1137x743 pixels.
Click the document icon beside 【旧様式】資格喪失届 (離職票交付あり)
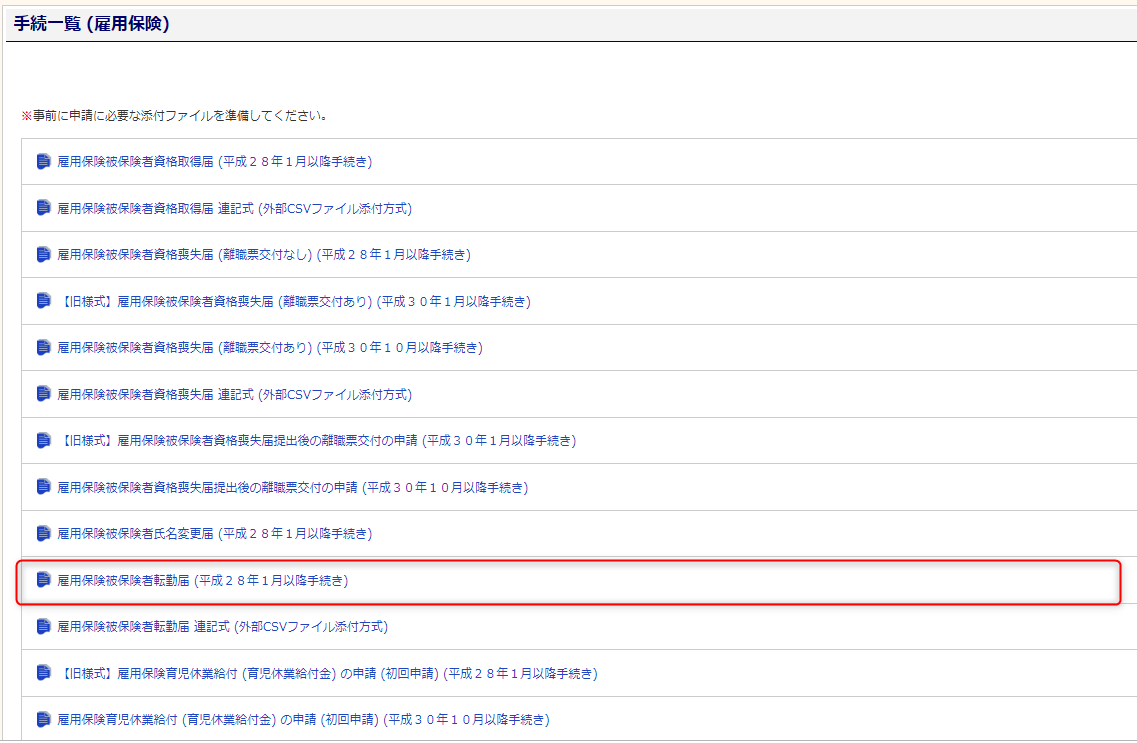point(43,301)
